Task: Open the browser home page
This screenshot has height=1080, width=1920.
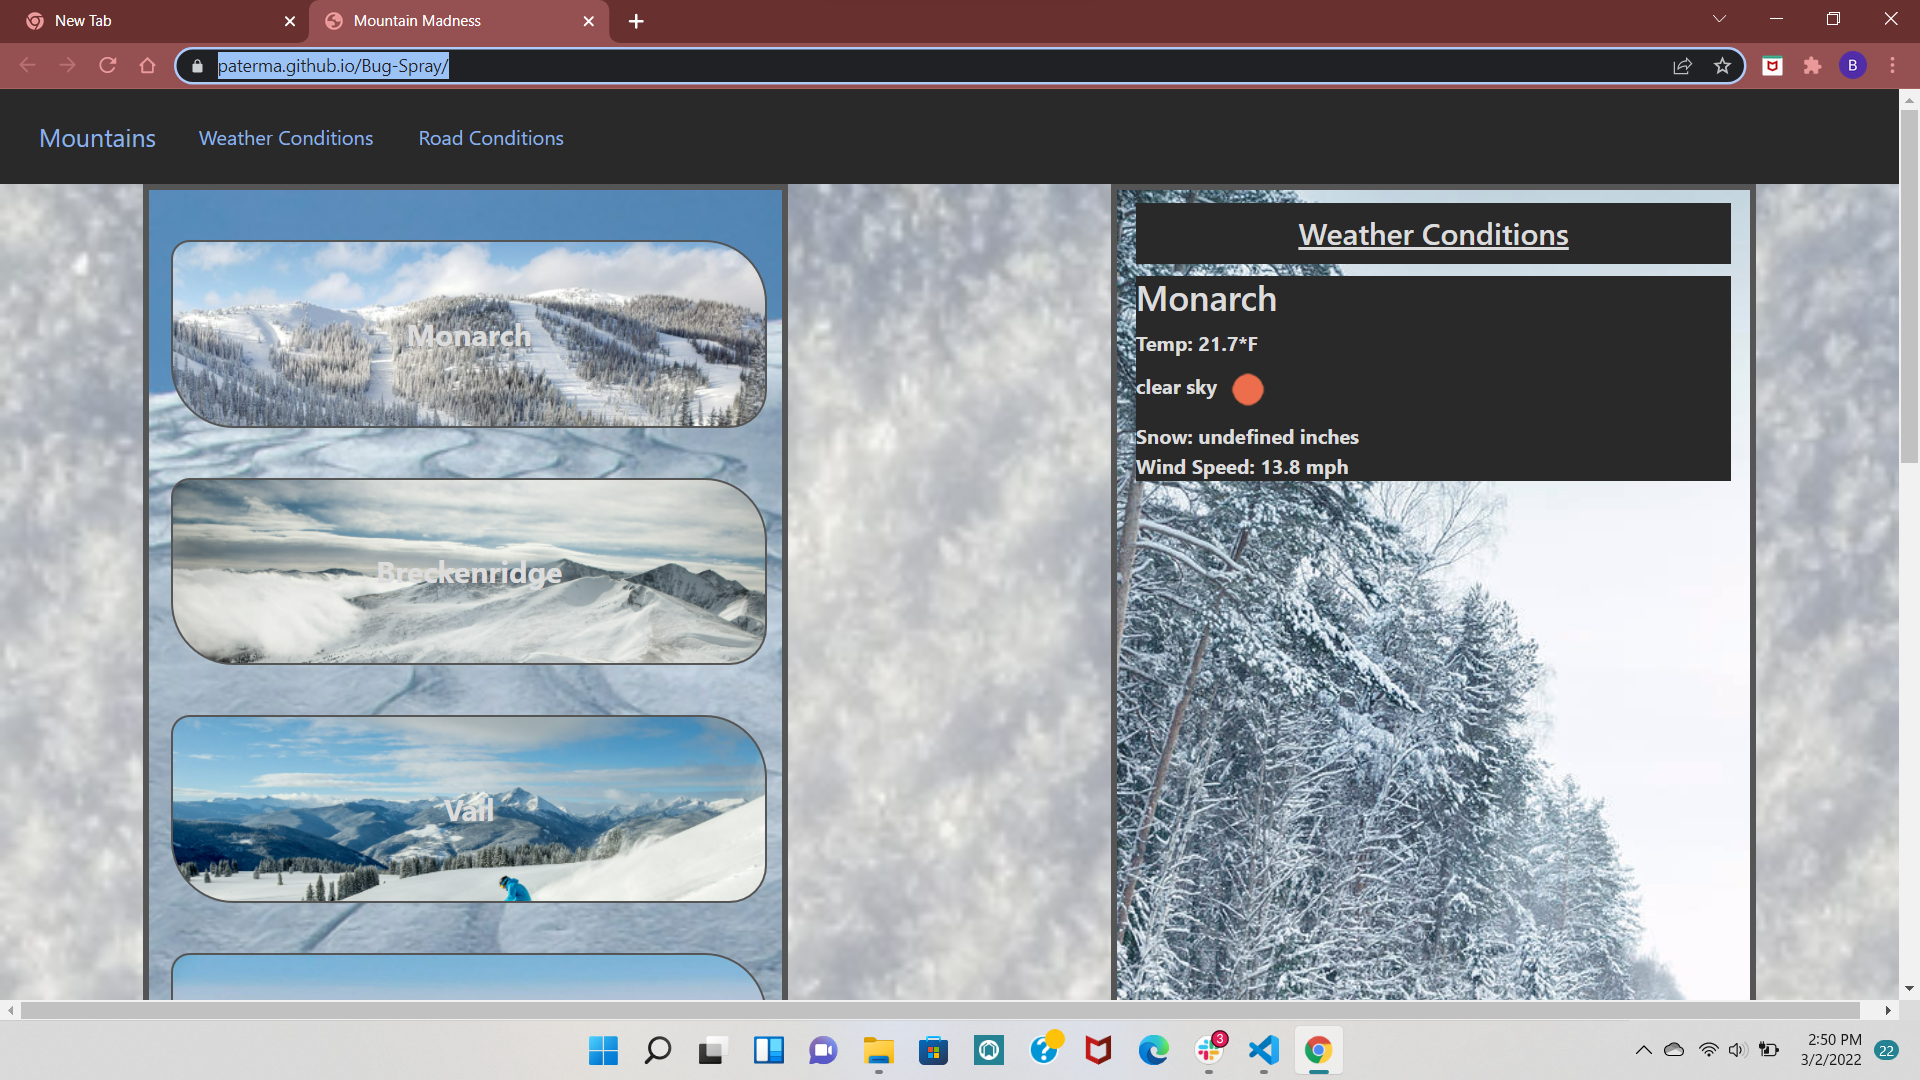Action: click(148, 66)
